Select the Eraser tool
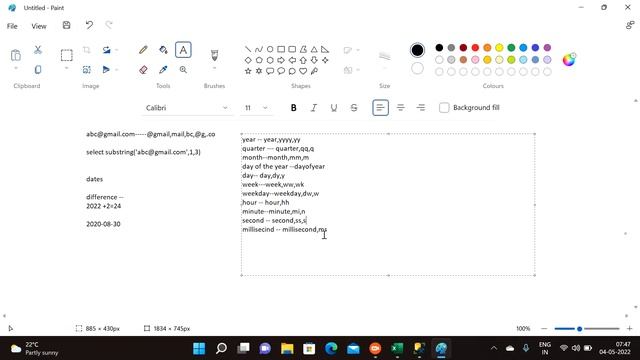This screenshot has width=640, height=360. coord(143,70)
